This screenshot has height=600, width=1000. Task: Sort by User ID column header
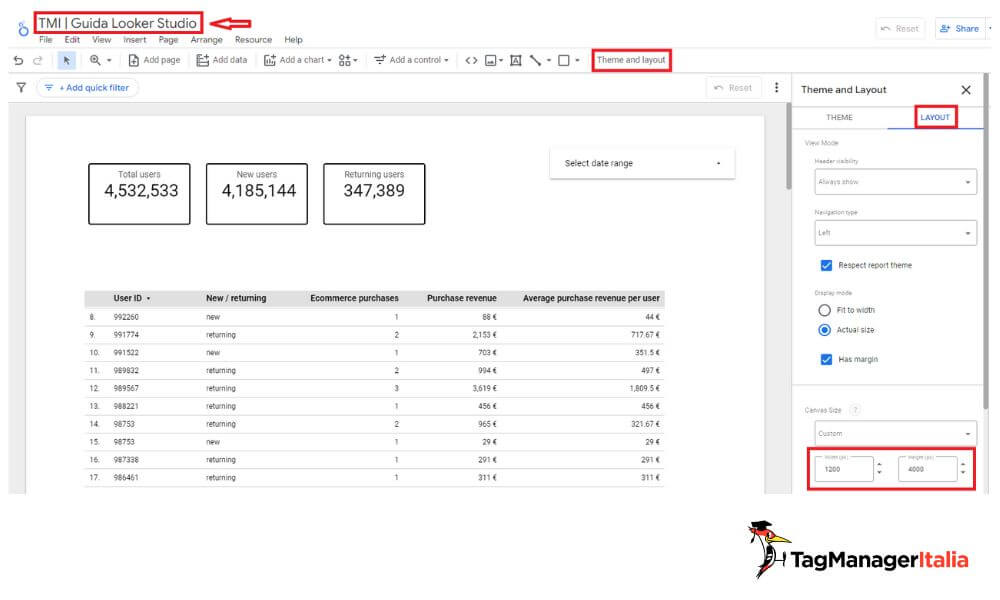click(128, 298)
